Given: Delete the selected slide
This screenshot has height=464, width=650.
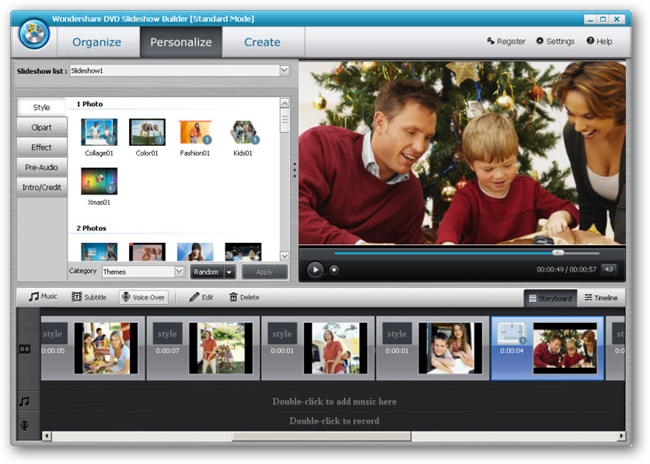Looking at the screenshot, I should tap(244, 297).
